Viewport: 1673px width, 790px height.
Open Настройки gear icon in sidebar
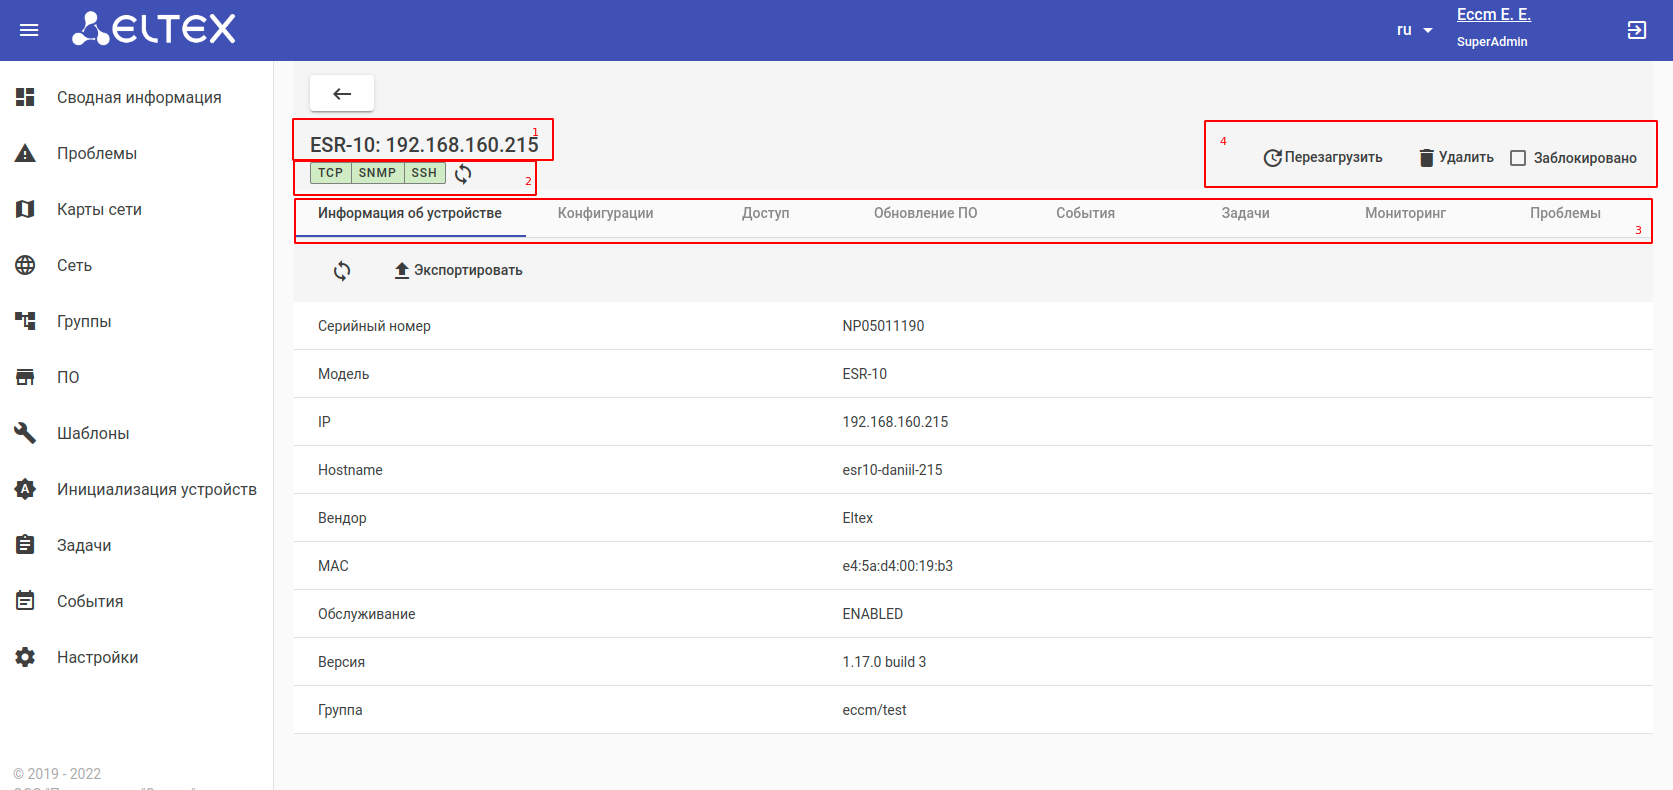pos(25,657)
